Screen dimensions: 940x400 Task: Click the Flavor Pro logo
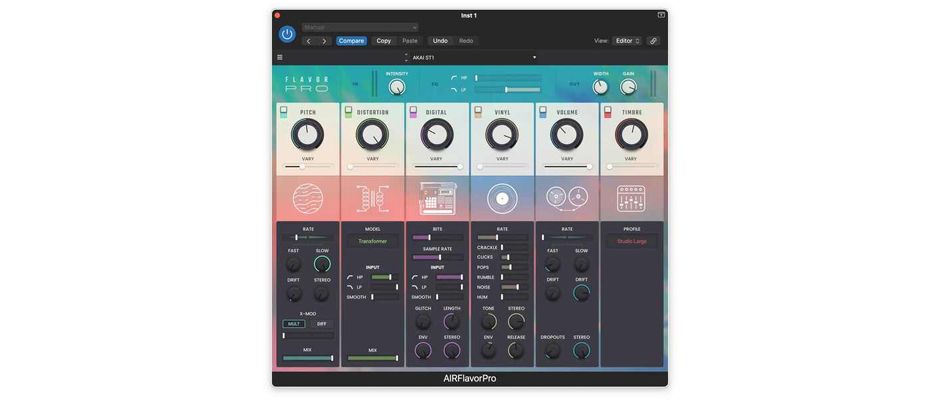pos(307,84)
